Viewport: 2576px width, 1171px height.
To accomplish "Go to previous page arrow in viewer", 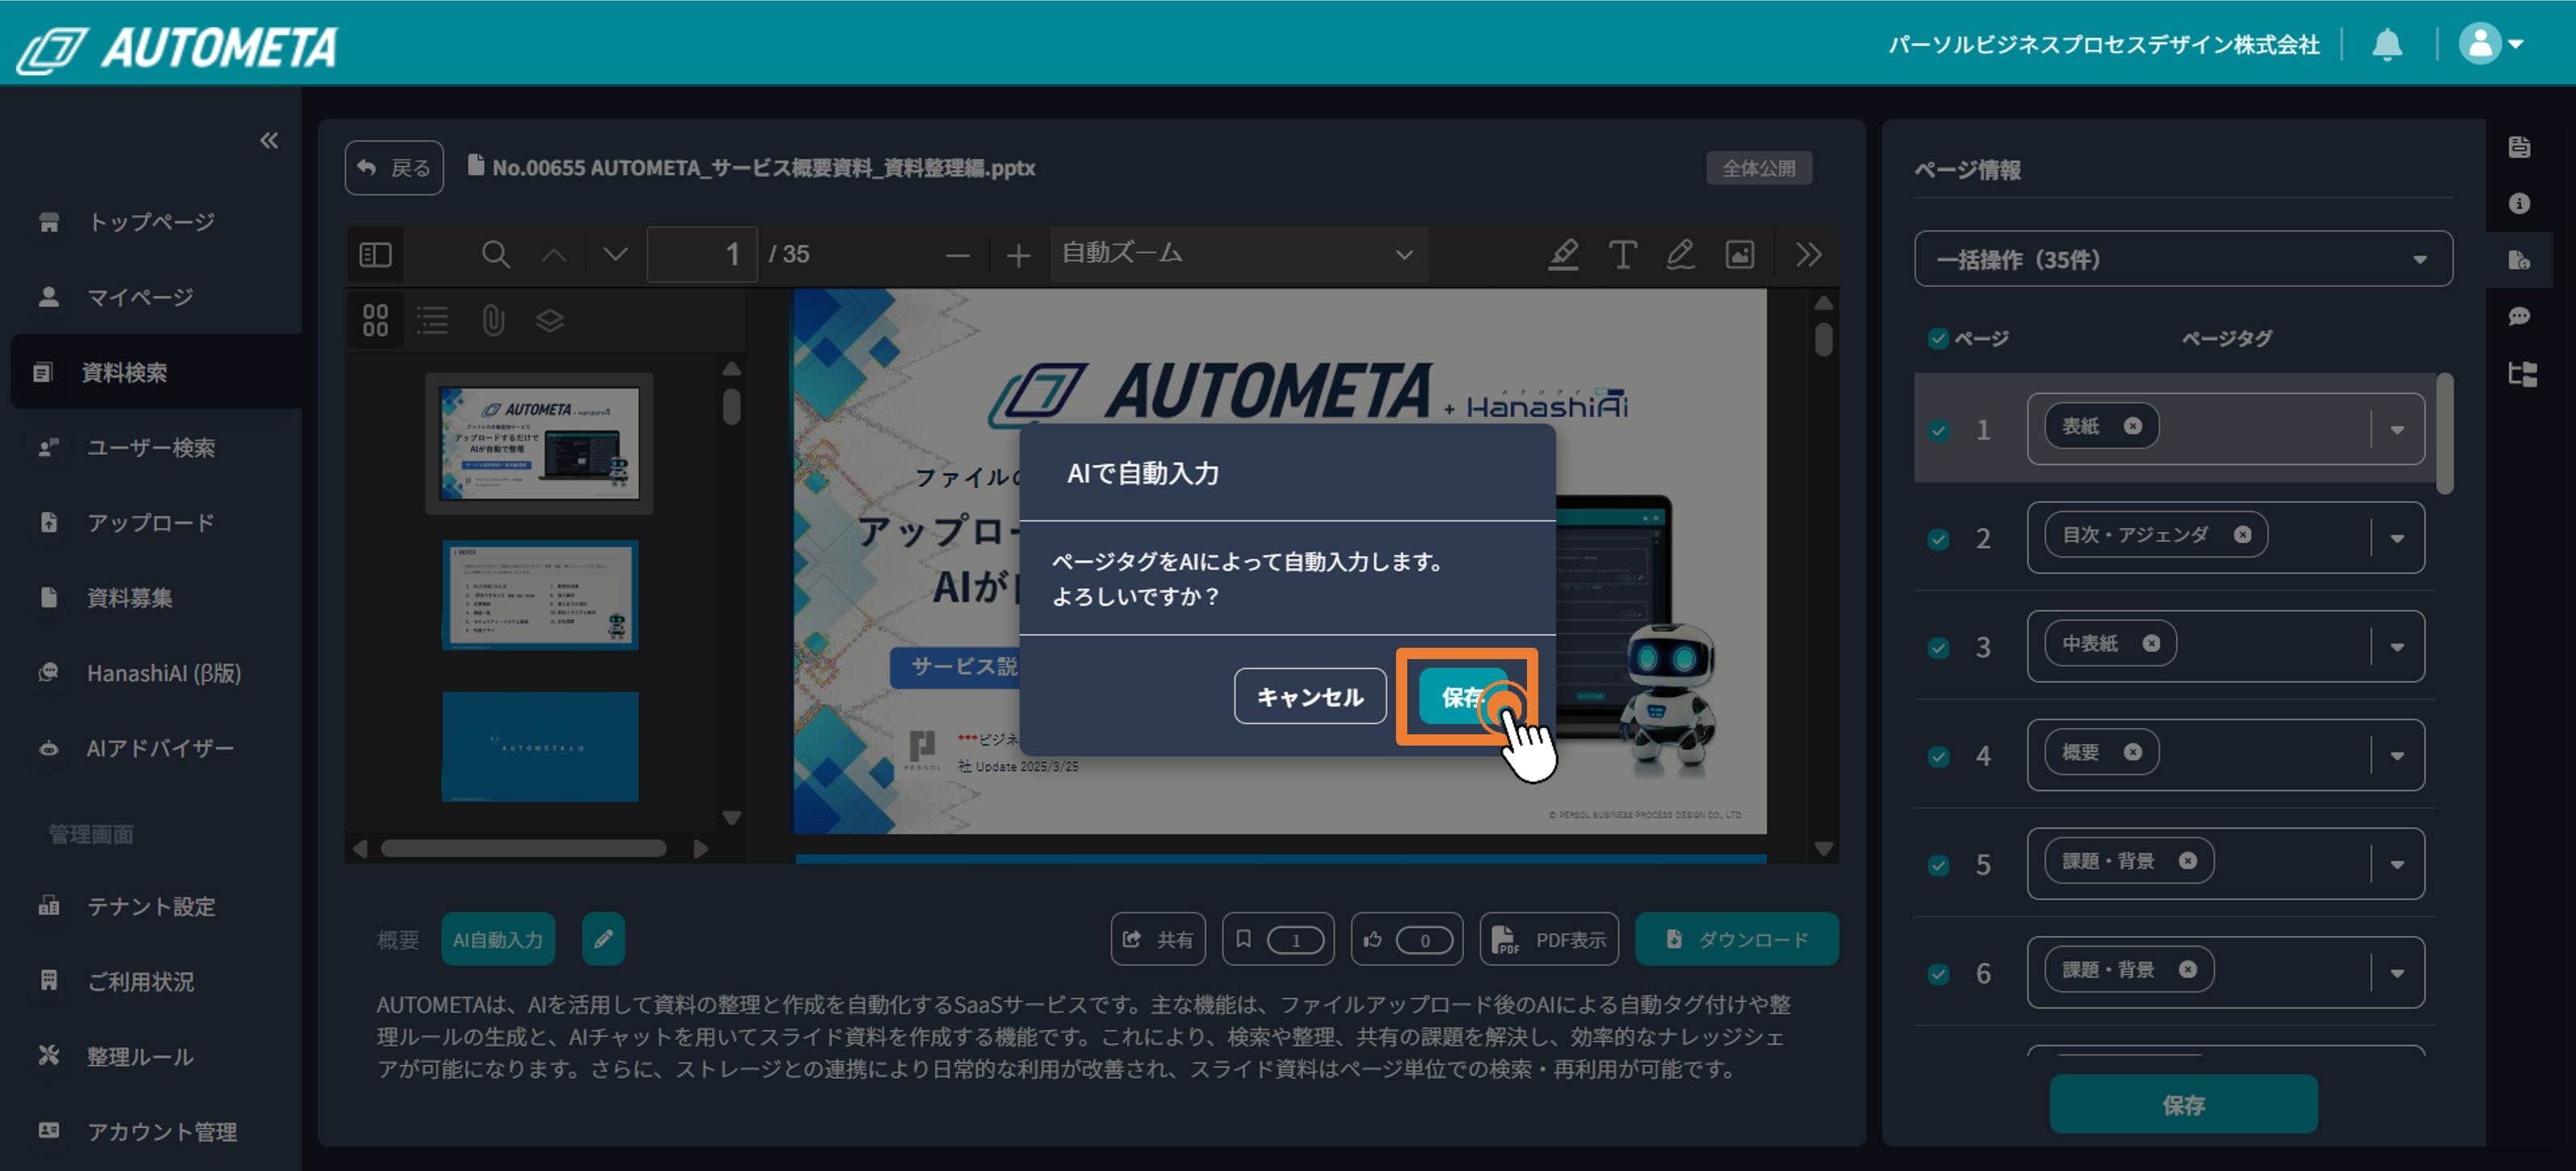I will tap(554, 254).
